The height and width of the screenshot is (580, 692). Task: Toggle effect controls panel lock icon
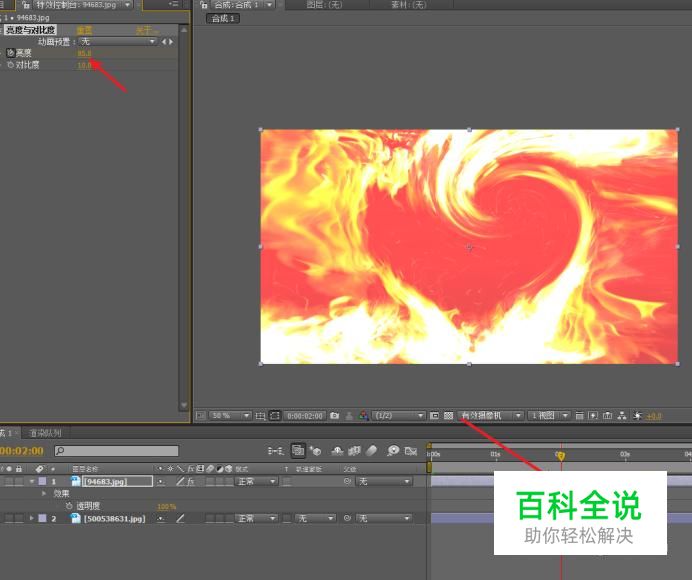click(26, 5)
